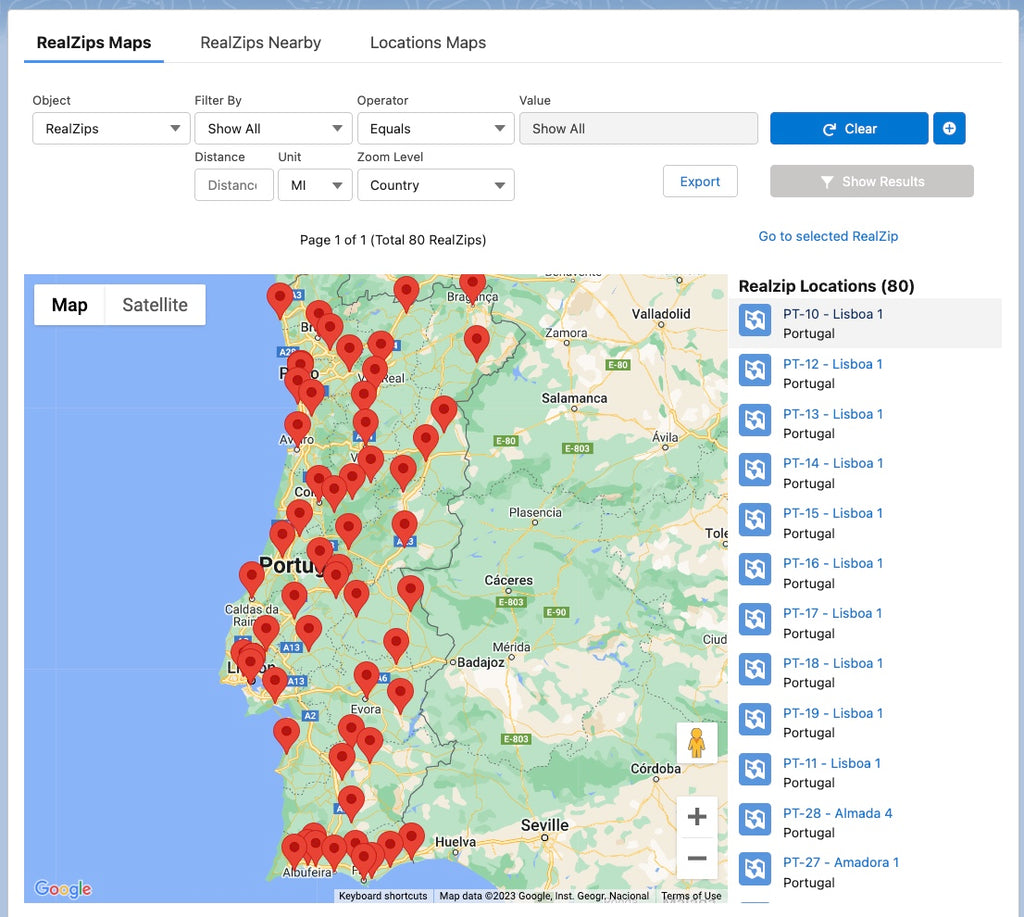Click the Street View pegman icon
Screen dimensions: 1024x917
tap(696, 743)
